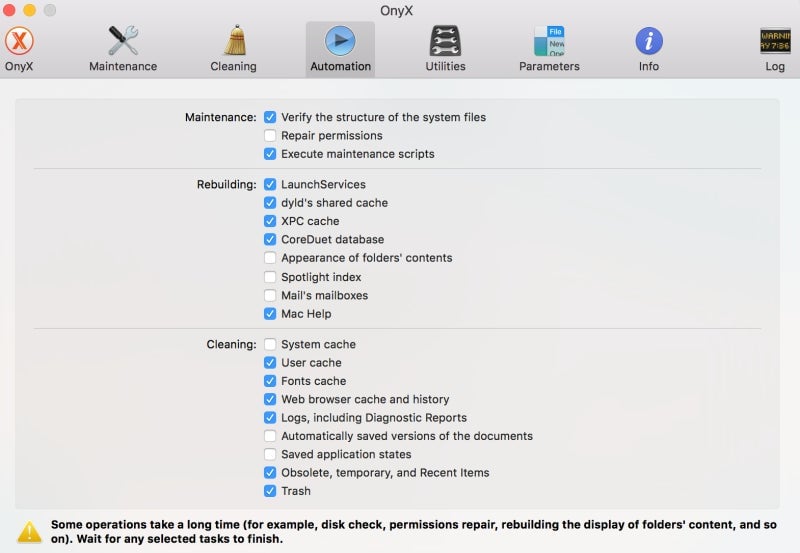Viewport: 800px width, 553px height.
Task: Click the yellow warning triangle icon
Action: point(30,531)
